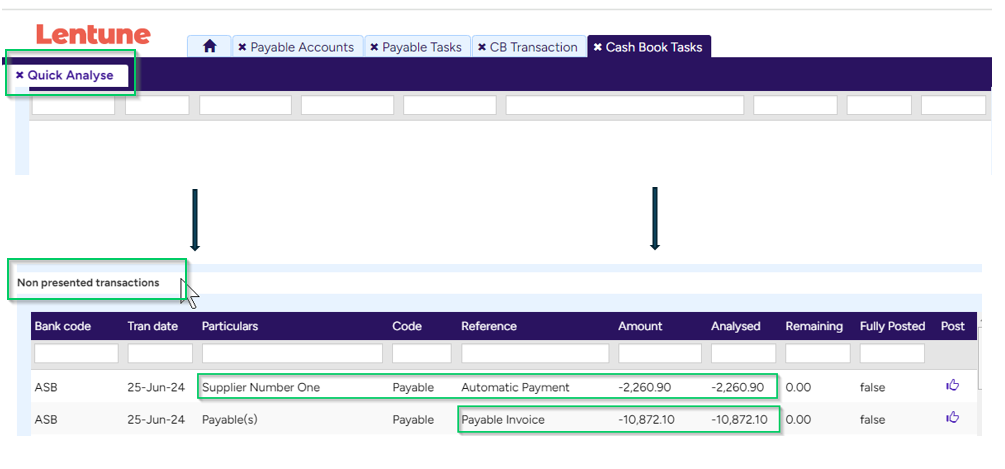Click the -10,872.10 Amount cell

(646, 420)
